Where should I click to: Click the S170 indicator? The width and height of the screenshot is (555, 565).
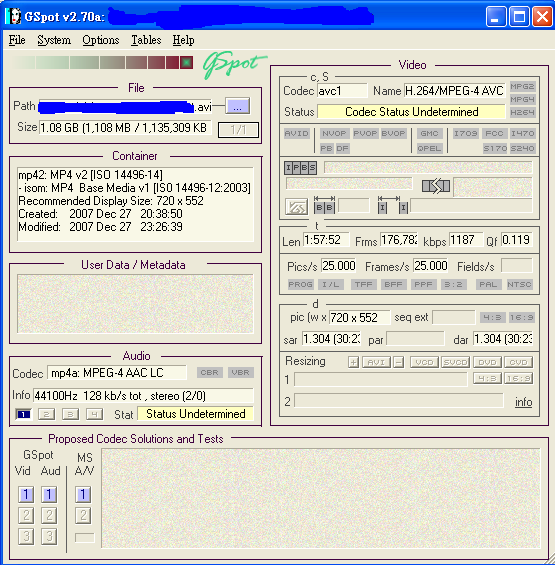495,148
